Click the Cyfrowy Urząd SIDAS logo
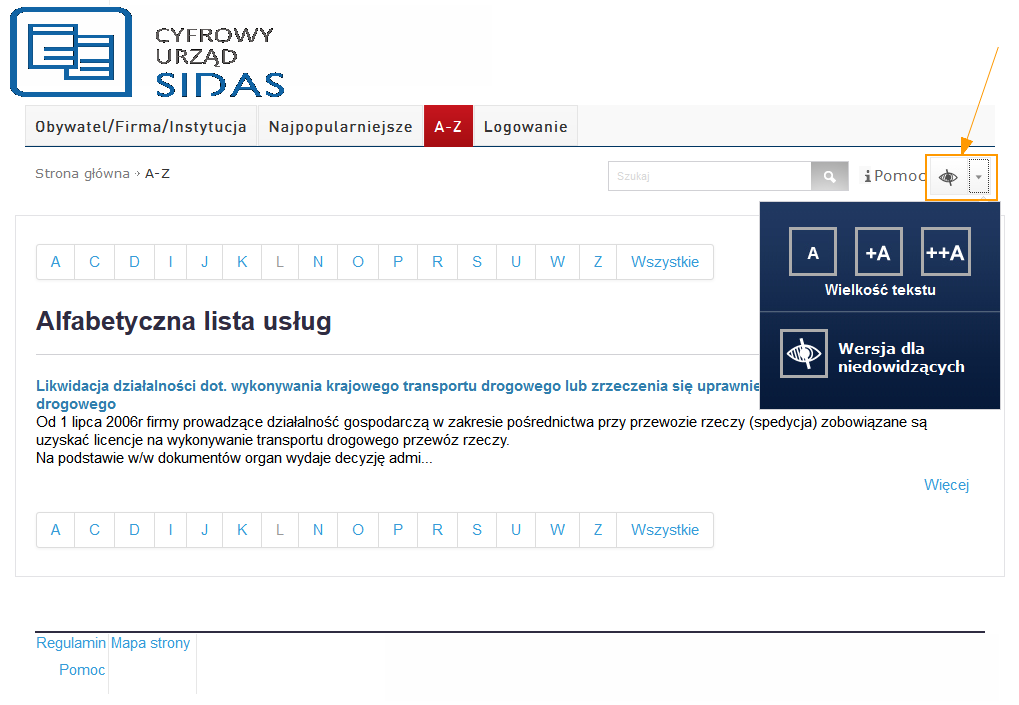The width and height of the screenshot is (1019, 705). coord(150,52)
